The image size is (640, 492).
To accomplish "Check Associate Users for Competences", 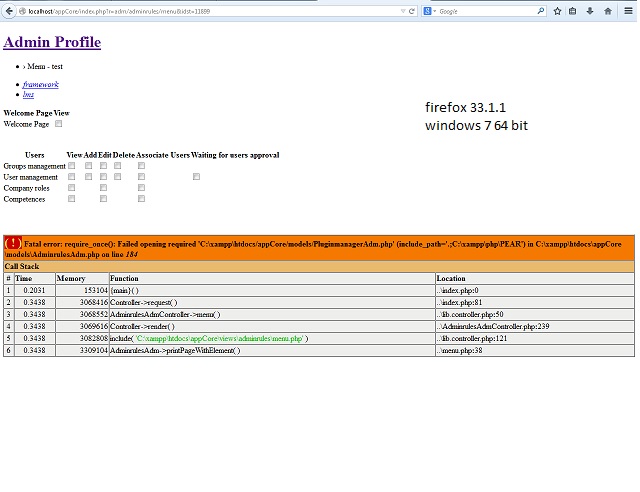I will 141,199.
